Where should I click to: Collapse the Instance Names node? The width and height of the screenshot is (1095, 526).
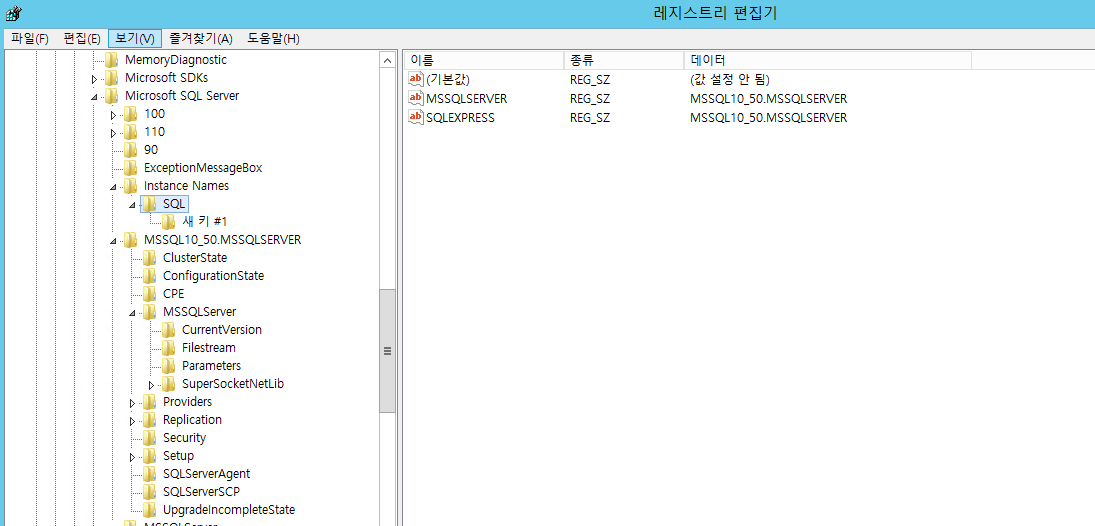[x=114, y=187]
